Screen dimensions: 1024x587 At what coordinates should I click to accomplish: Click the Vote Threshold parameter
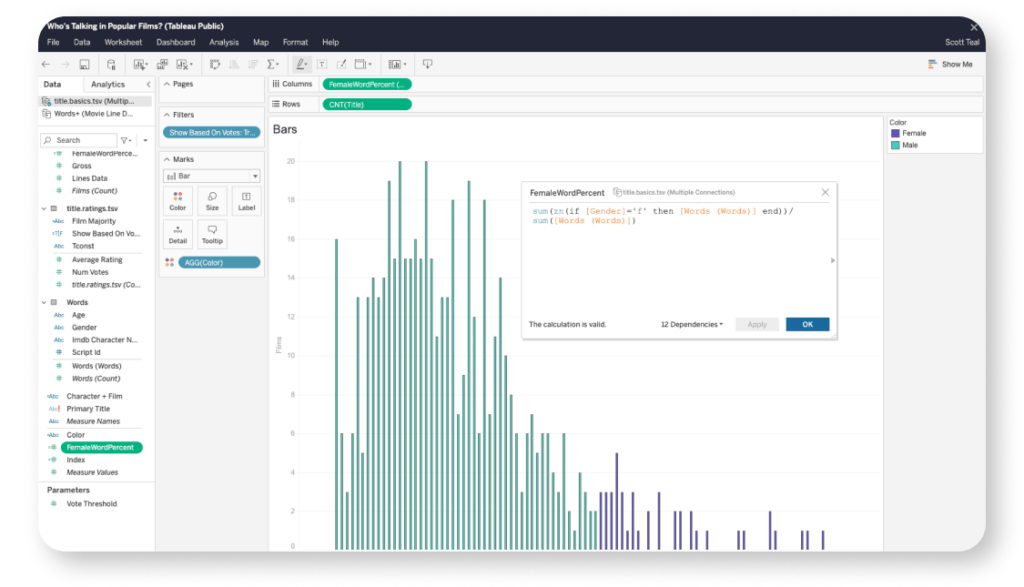tap(91, 504)
